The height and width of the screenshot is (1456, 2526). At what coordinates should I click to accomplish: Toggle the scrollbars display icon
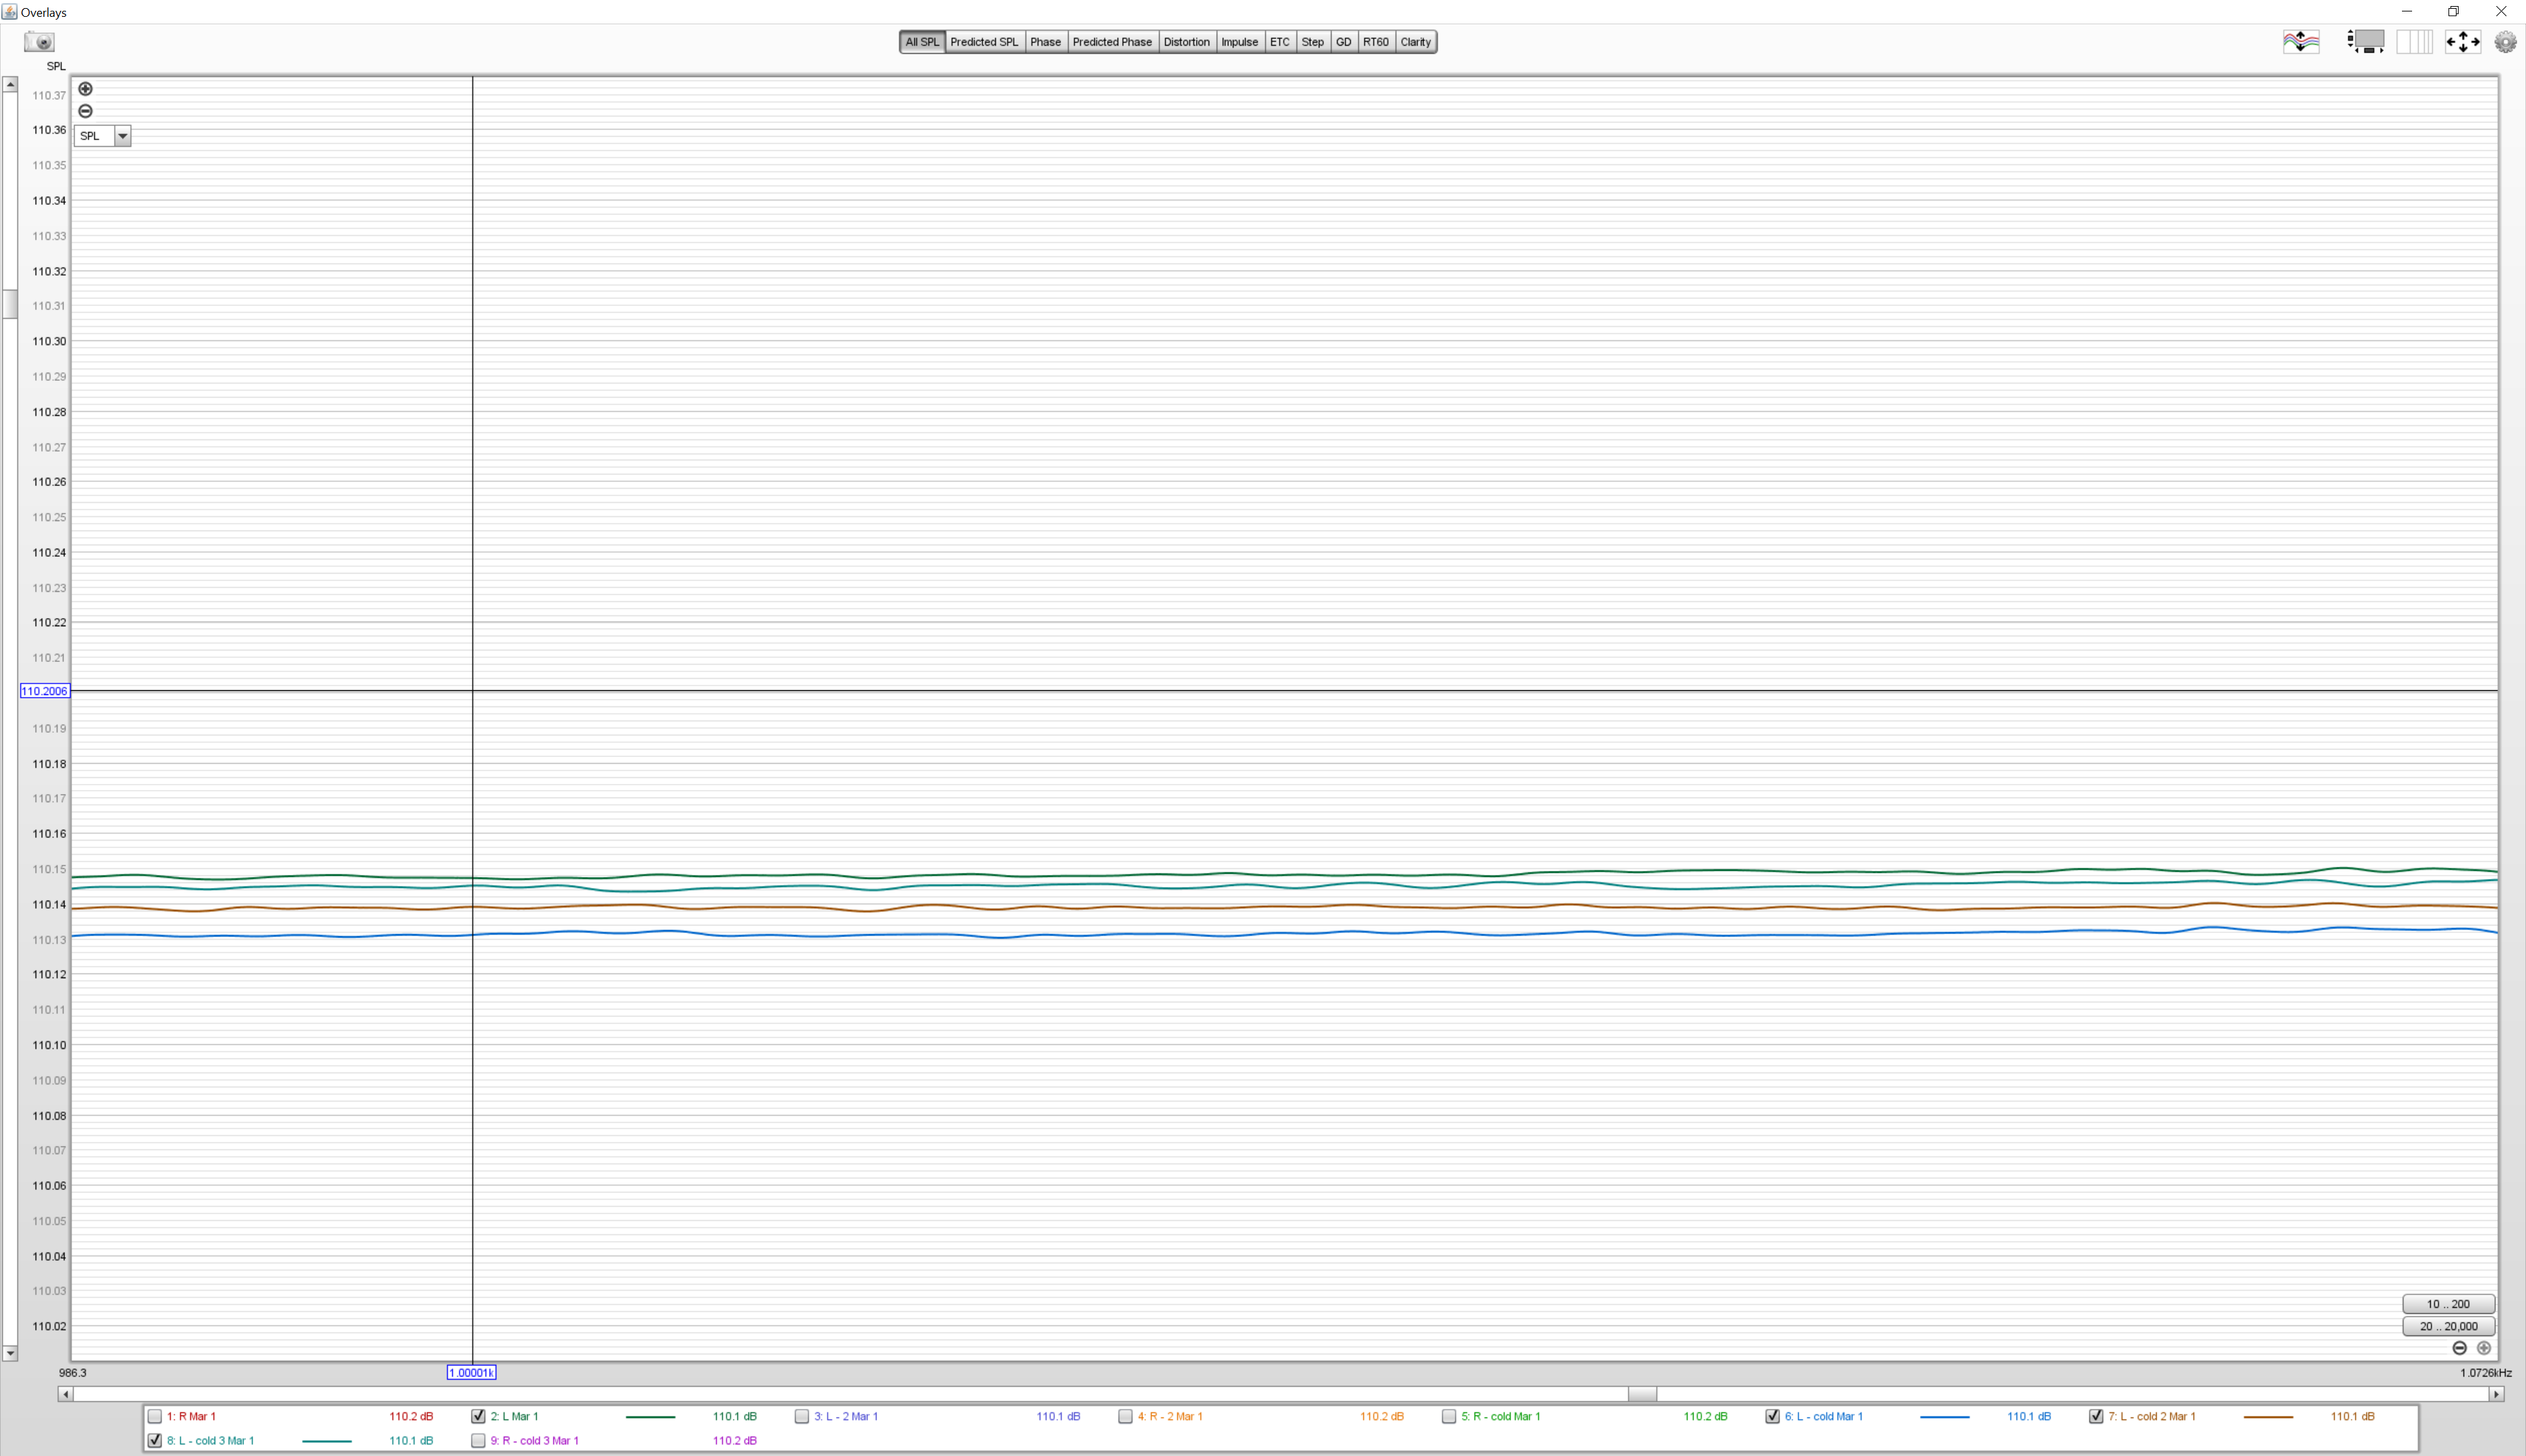(2366, 42)
